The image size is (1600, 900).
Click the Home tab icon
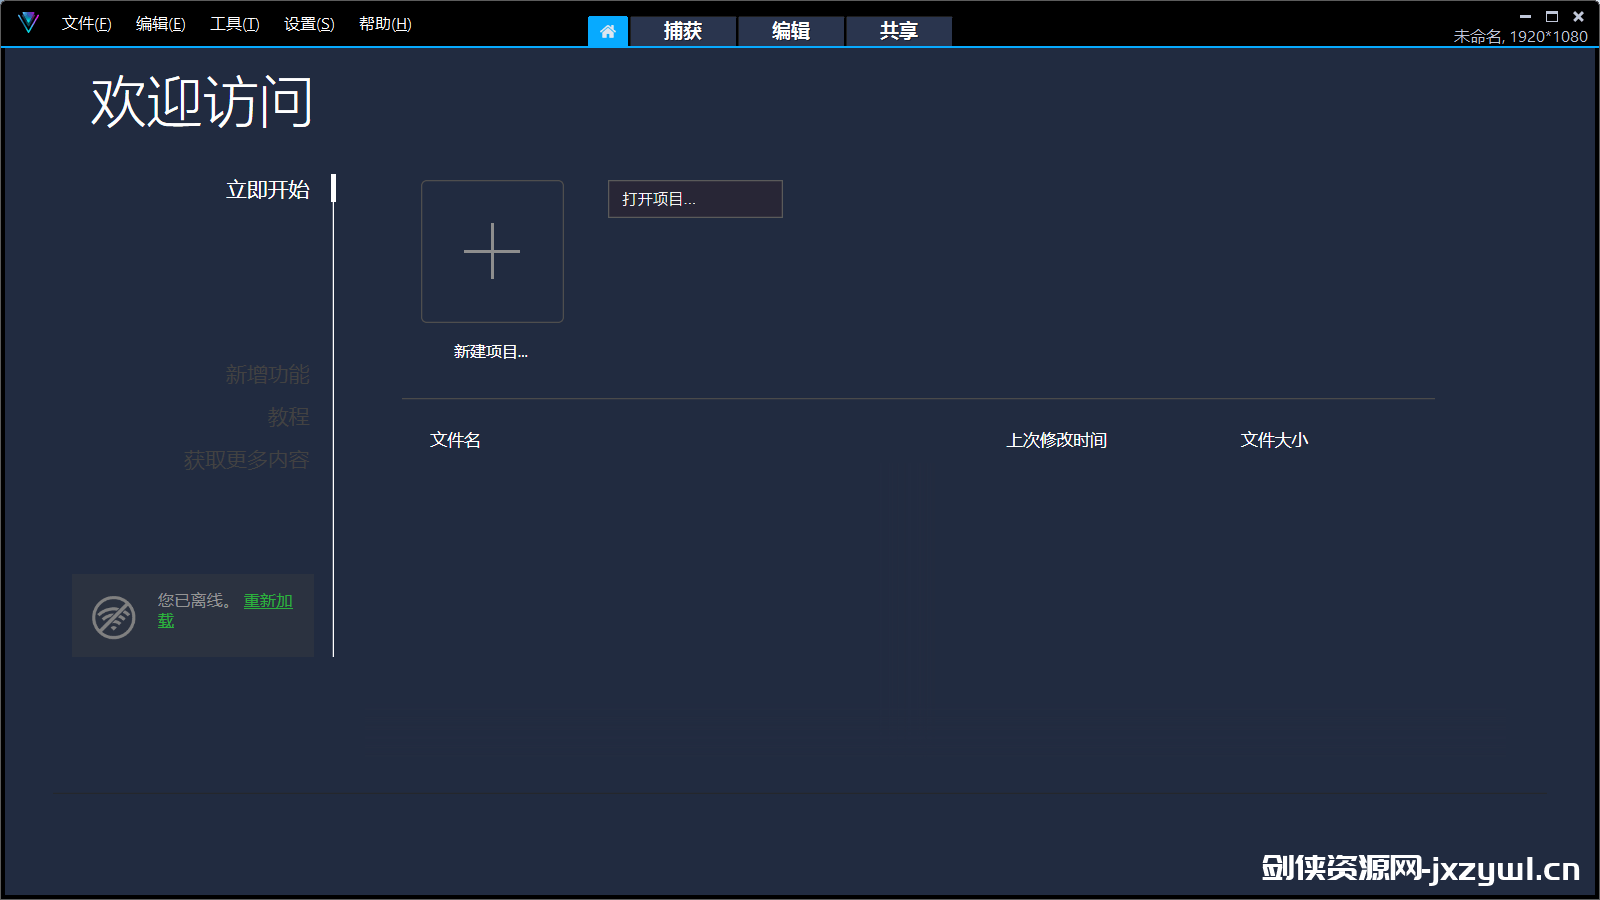click(607, 31)
